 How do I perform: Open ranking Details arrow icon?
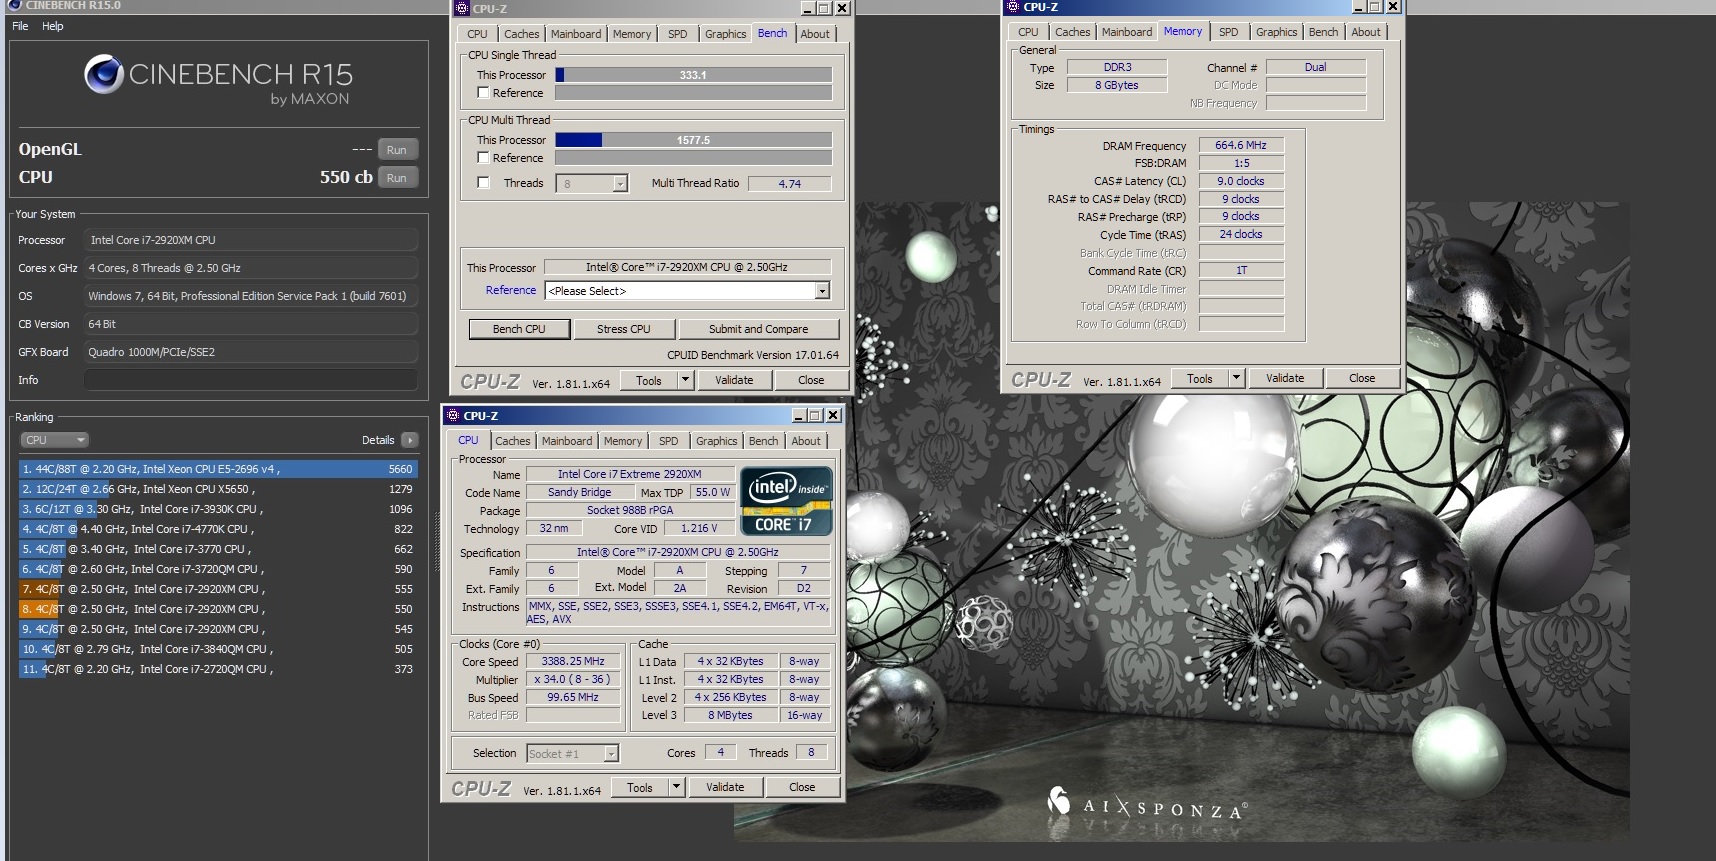pos(409,440)
